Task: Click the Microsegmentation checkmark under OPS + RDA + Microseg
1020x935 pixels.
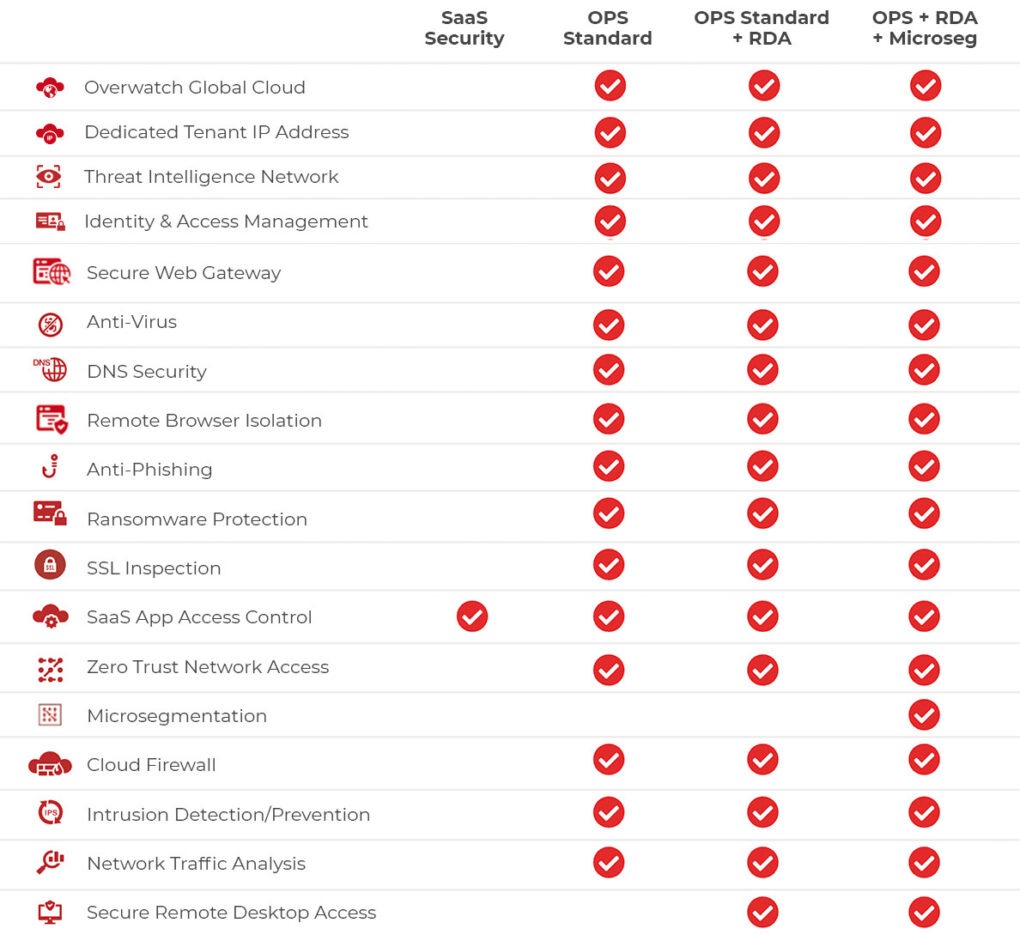Action: click(924, 714)
